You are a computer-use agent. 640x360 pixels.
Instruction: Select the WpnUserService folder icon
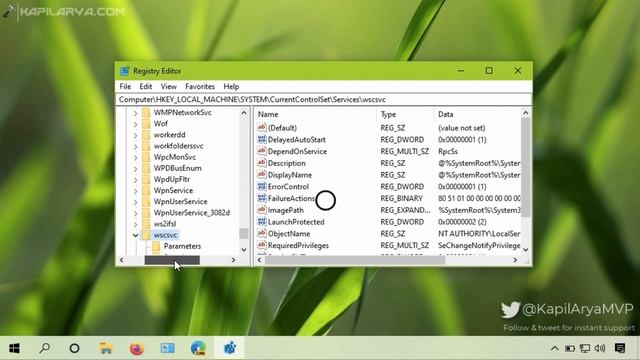146,201
